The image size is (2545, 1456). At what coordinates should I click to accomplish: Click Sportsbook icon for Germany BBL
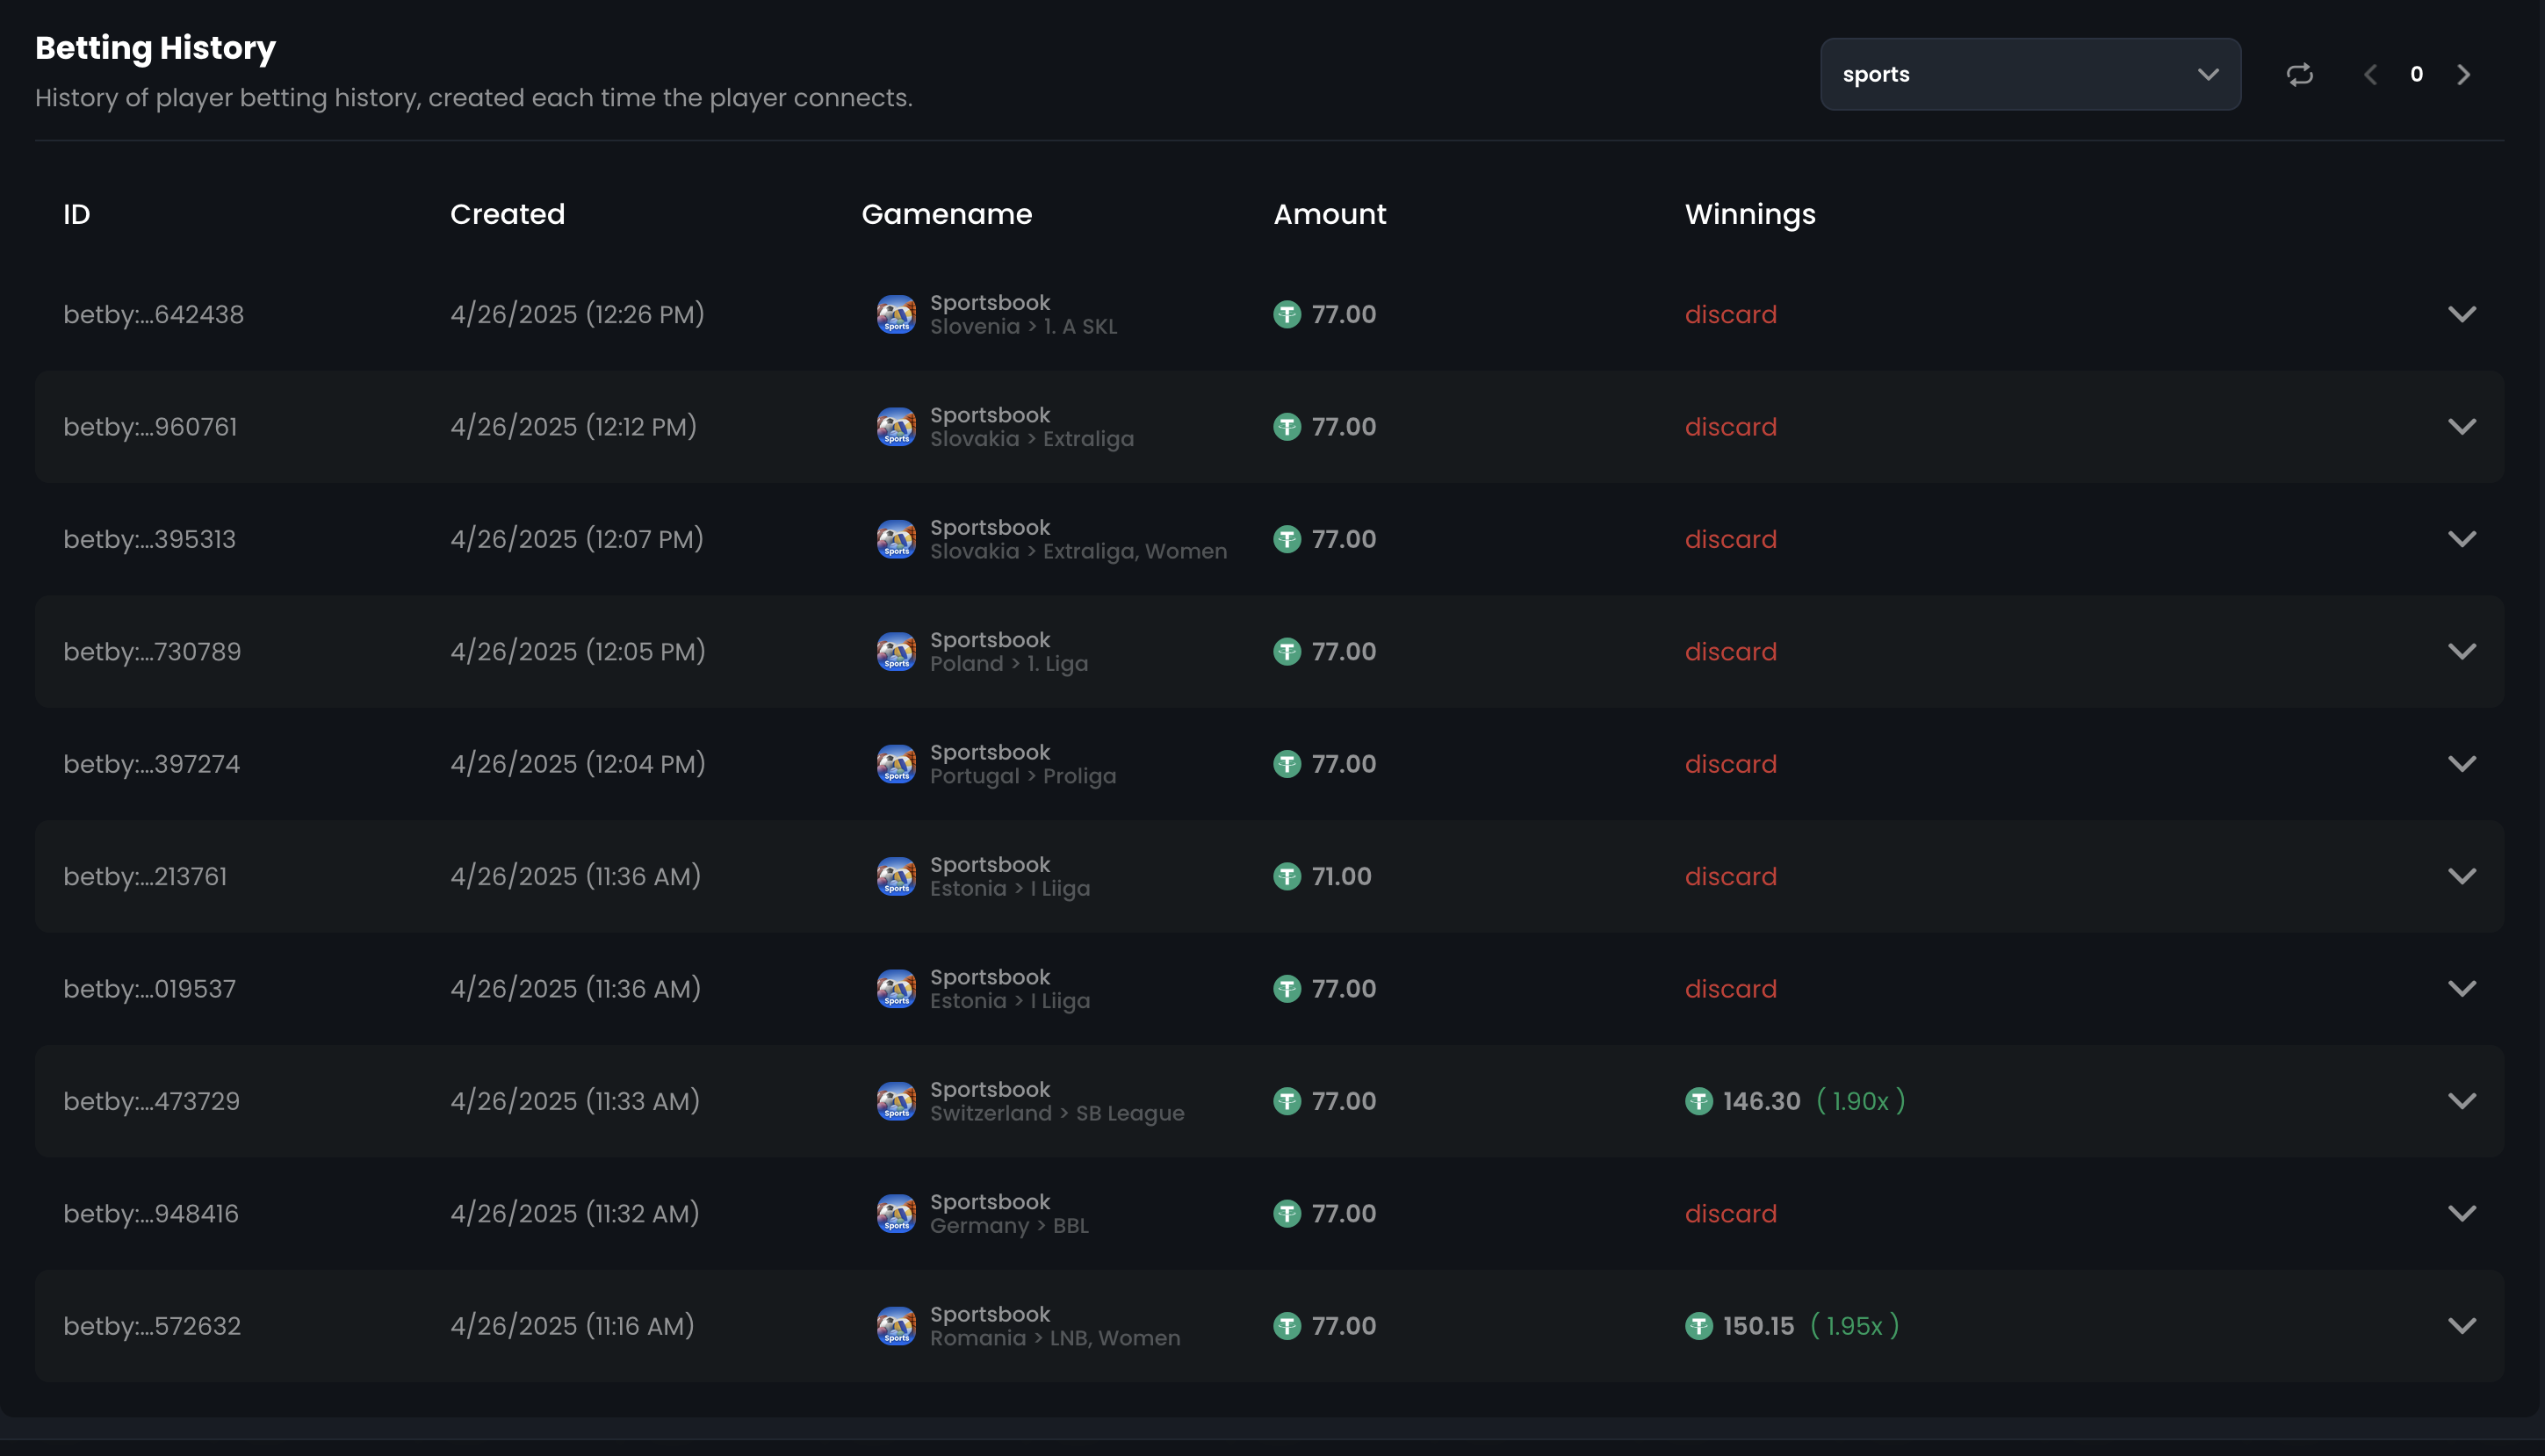coord(896,1213)
